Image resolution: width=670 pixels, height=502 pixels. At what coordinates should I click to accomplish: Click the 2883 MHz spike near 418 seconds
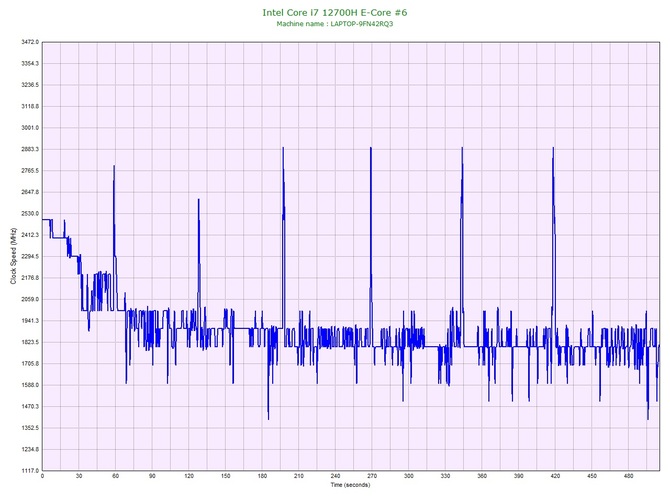pyautogui.click(x=553, y=148)
